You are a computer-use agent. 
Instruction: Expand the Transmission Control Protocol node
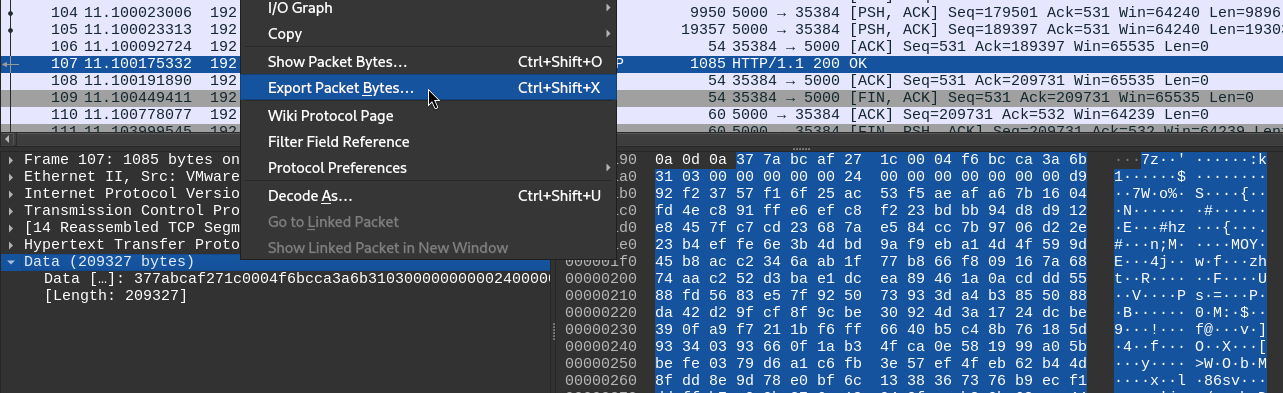[10, 211]
